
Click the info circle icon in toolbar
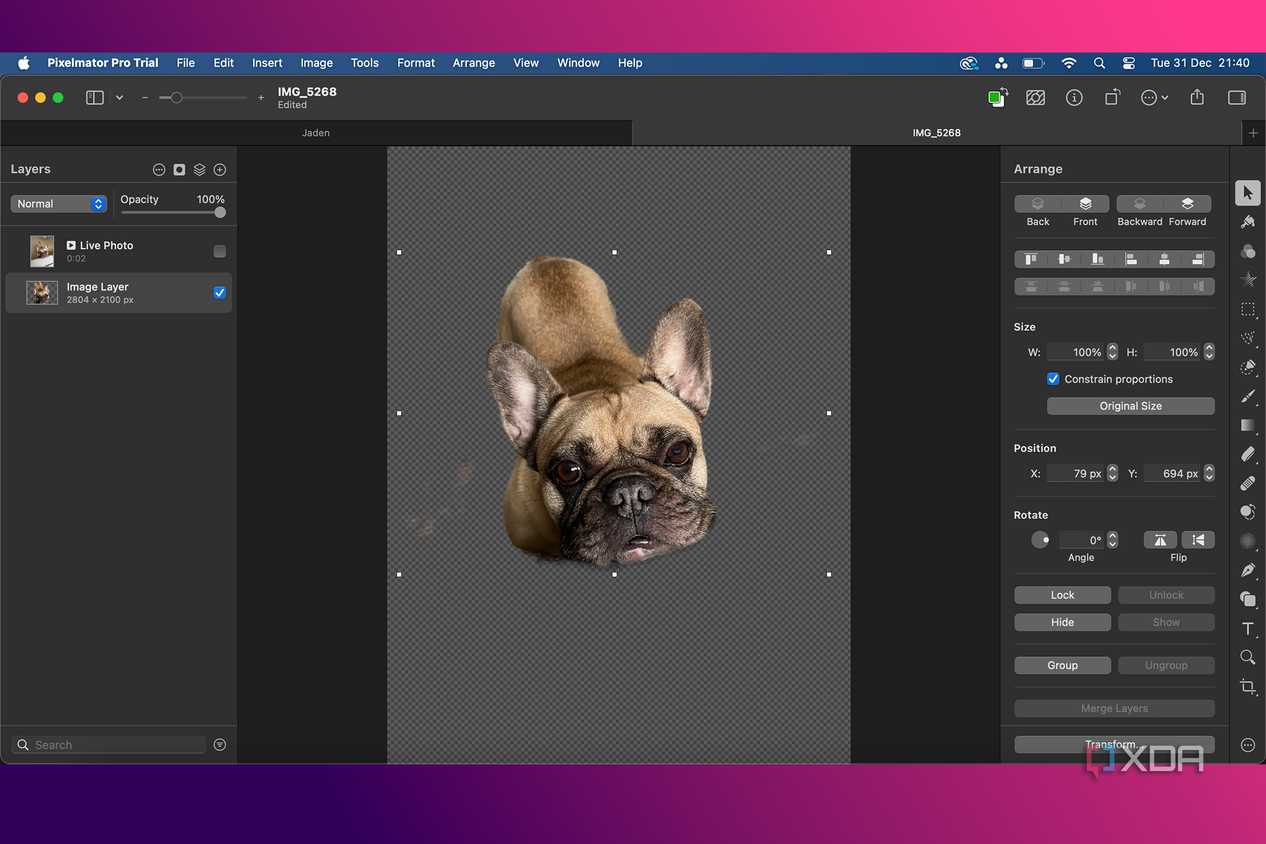(1074, 97)
